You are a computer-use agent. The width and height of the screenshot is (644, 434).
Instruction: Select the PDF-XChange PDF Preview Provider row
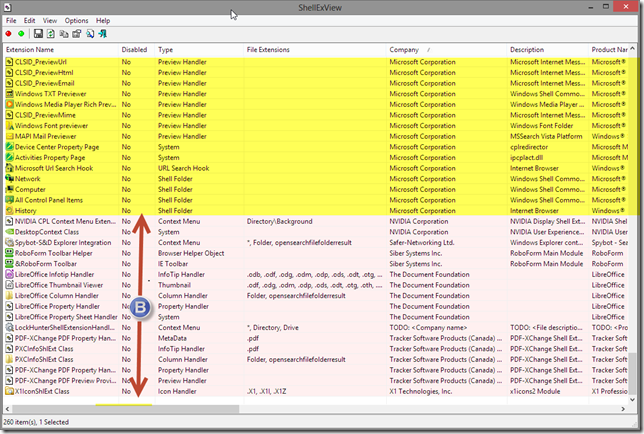pyautogui.click(x=316, y=381)
